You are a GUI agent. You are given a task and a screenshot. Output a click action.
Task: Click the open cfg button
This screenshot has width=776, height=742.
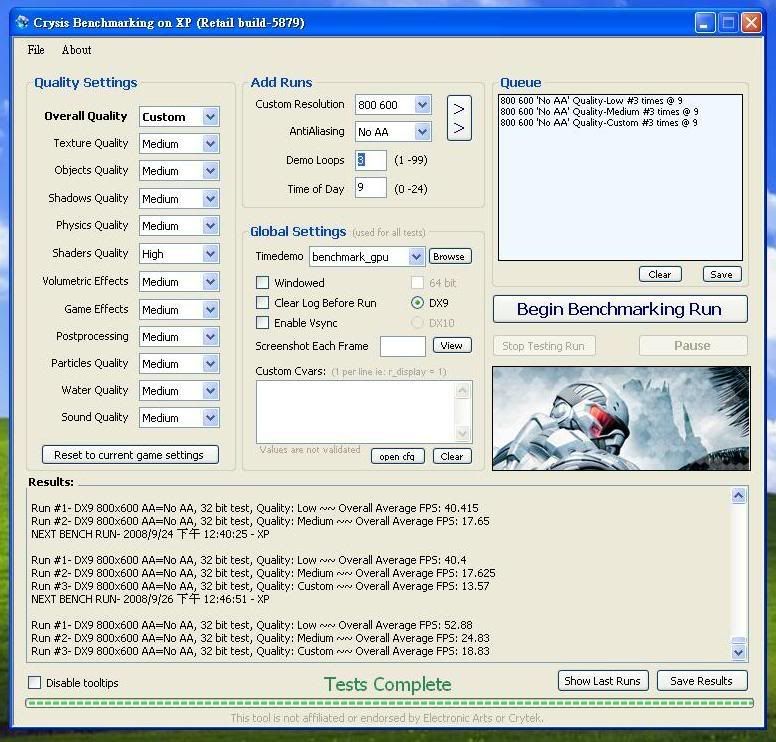pyautogui.click(x=397, y=456)
